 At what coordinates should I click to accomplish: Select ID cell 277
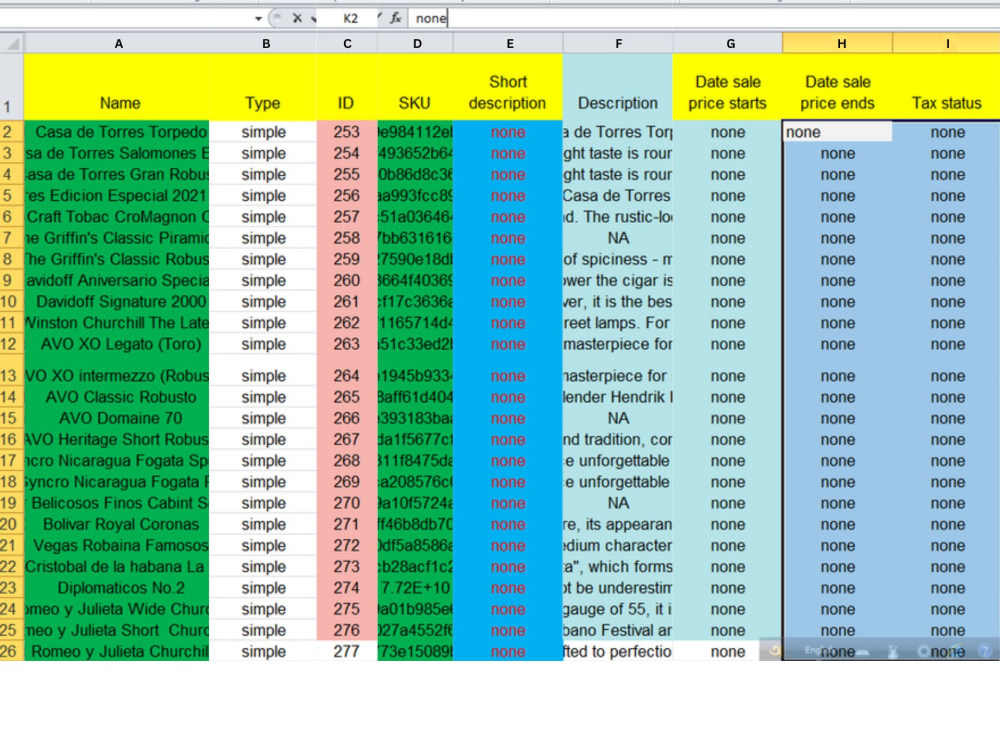pos(347,651)
